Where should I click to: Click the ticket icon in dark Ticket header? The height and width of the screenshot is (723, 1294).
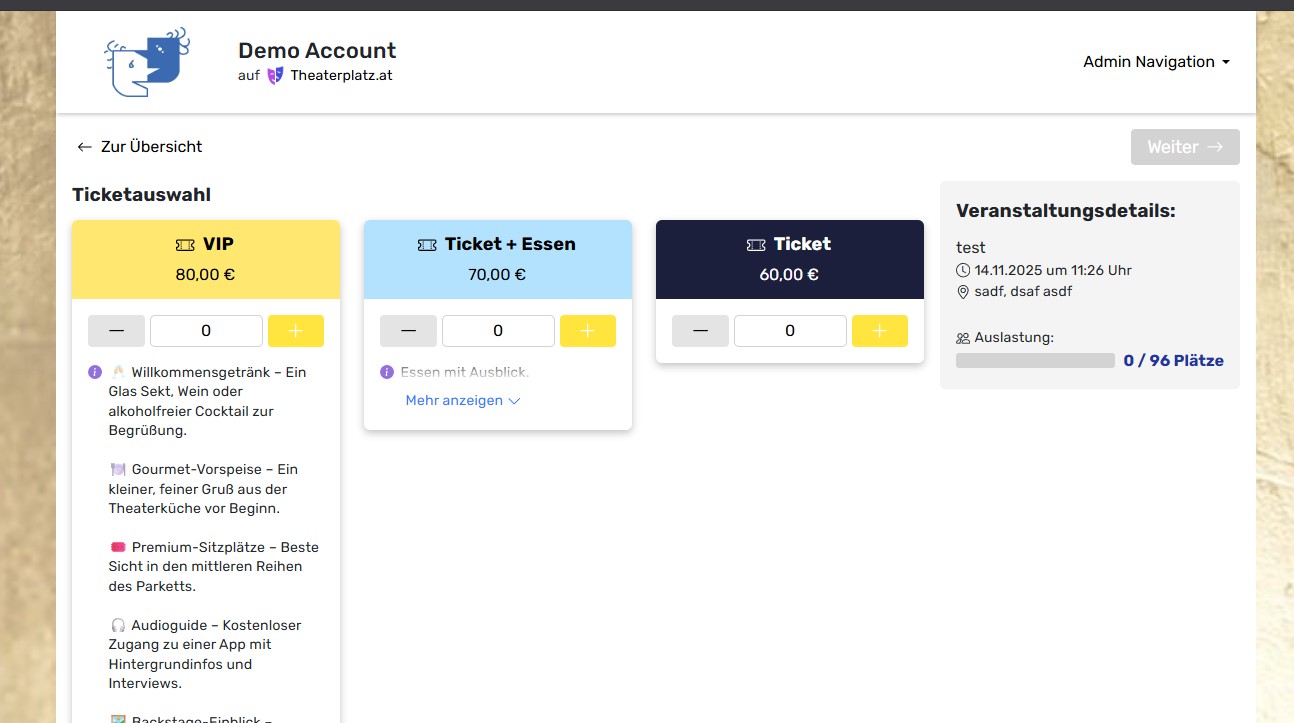pyautogui.click(x=756, y=244)
